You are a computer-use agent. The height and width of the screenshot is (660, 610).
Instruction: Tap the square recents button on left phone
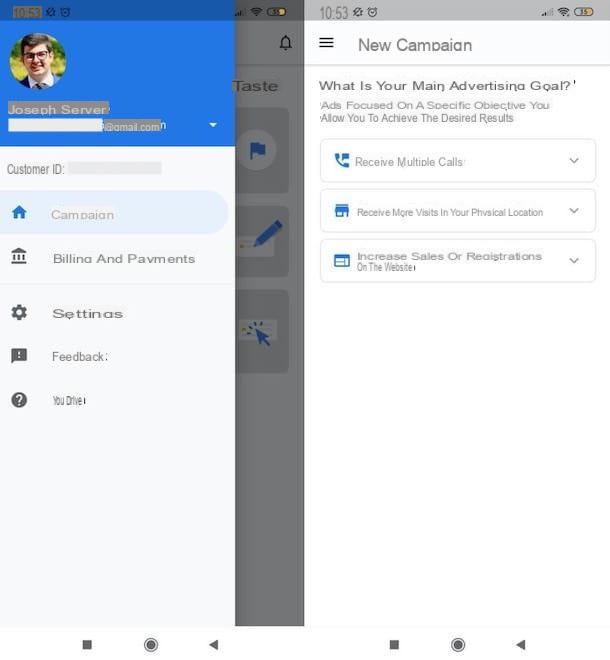pyautogui.click(x=87, y=644)
